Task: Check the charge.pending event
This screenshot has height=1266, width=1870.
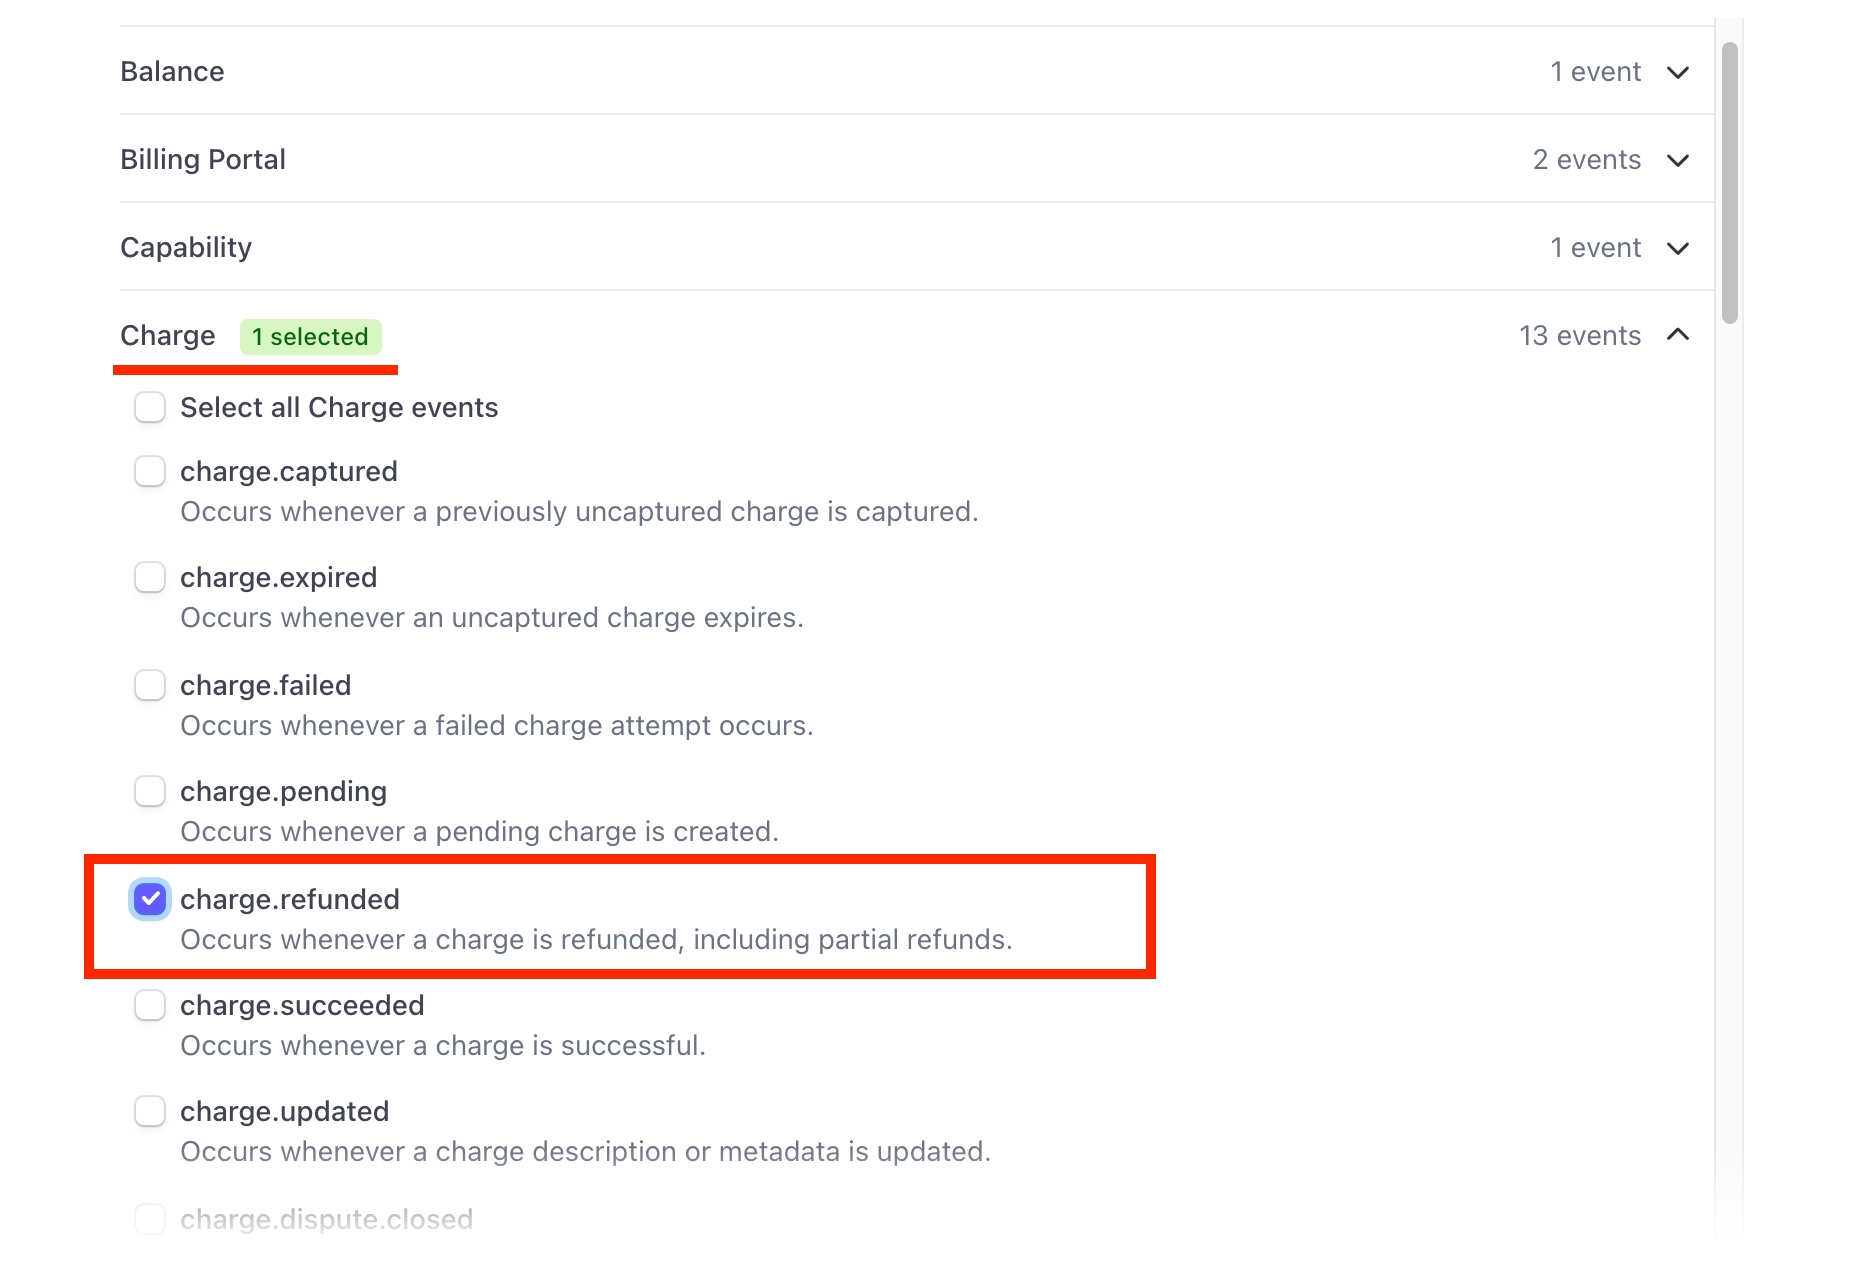Action: point(150,792)
